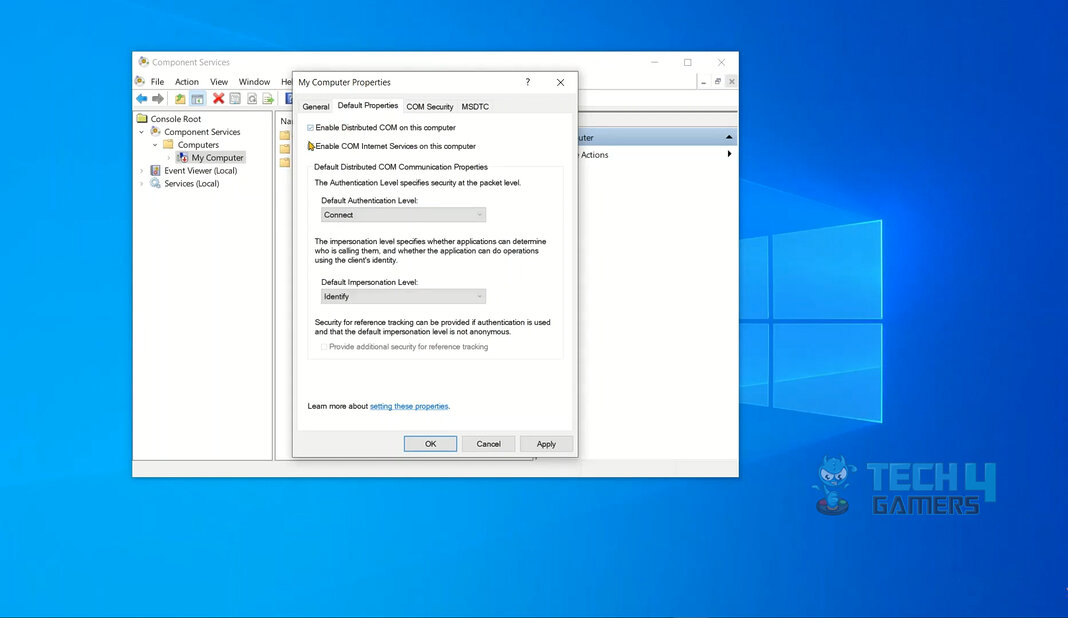
Task: Open the Default Authentication Level dropdown
Action: tap(479, 214)
